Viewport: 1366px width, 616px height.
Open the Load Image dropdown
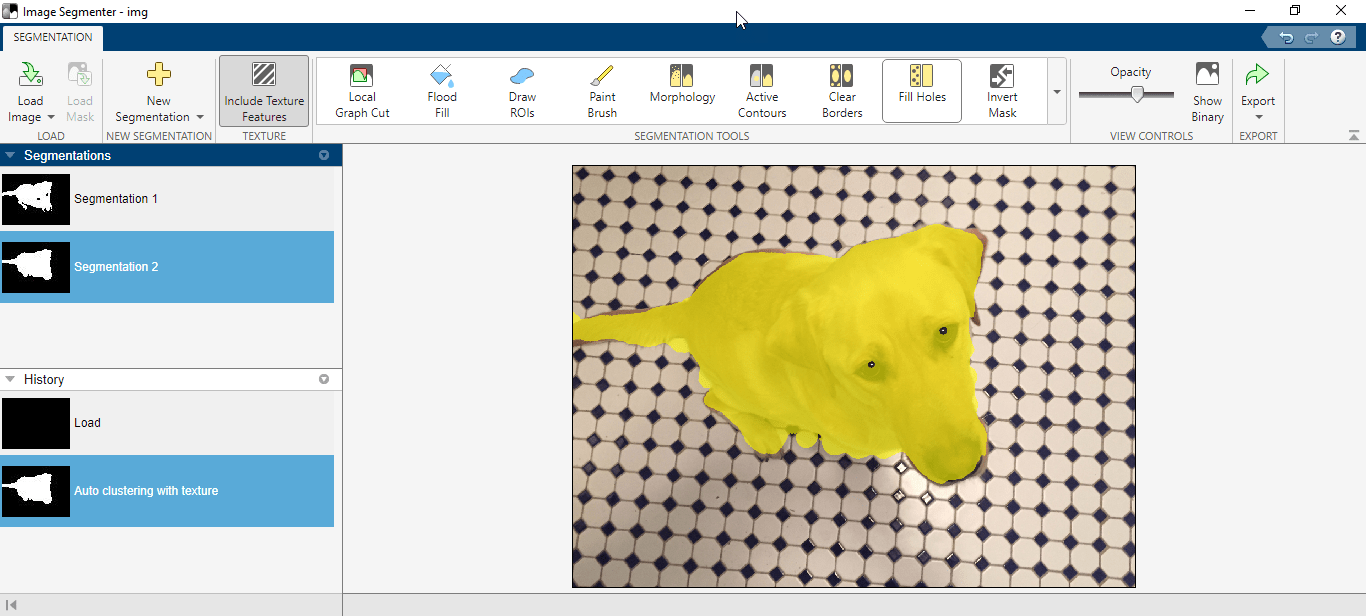30,90
